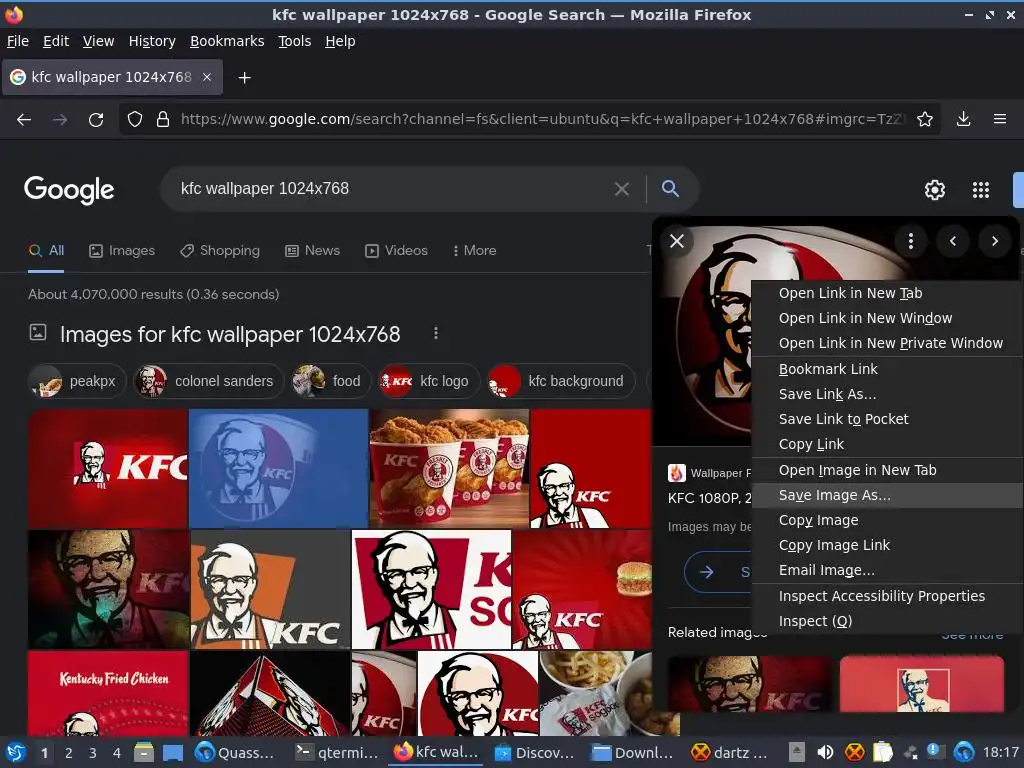Click the kfc logo filter chip
Image resolution: width=1024 pixels, height=768 pixels.
coord(429,381)
